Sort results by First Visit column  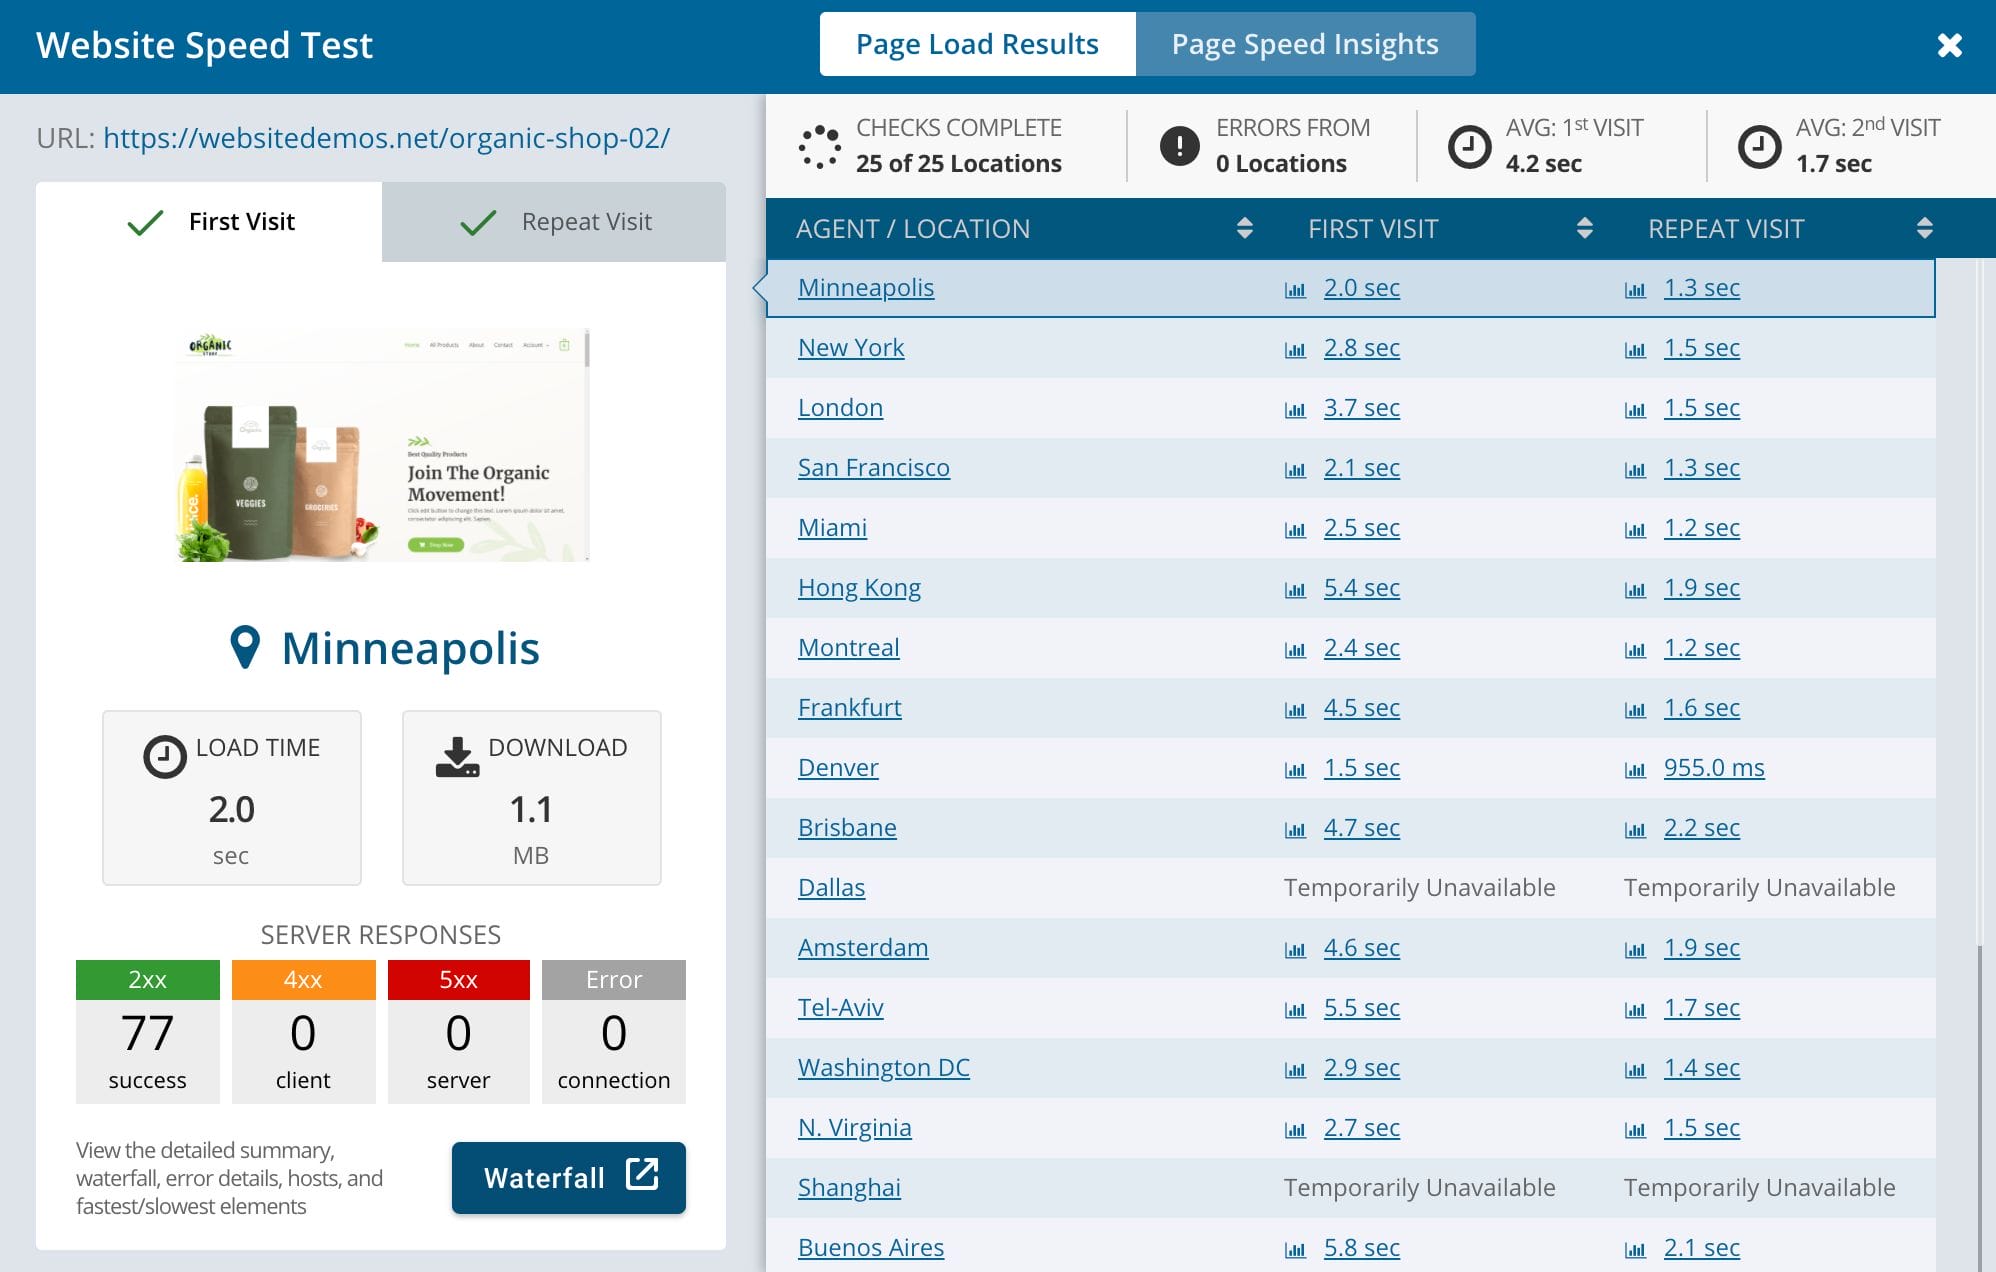[x=1584, y=228]
